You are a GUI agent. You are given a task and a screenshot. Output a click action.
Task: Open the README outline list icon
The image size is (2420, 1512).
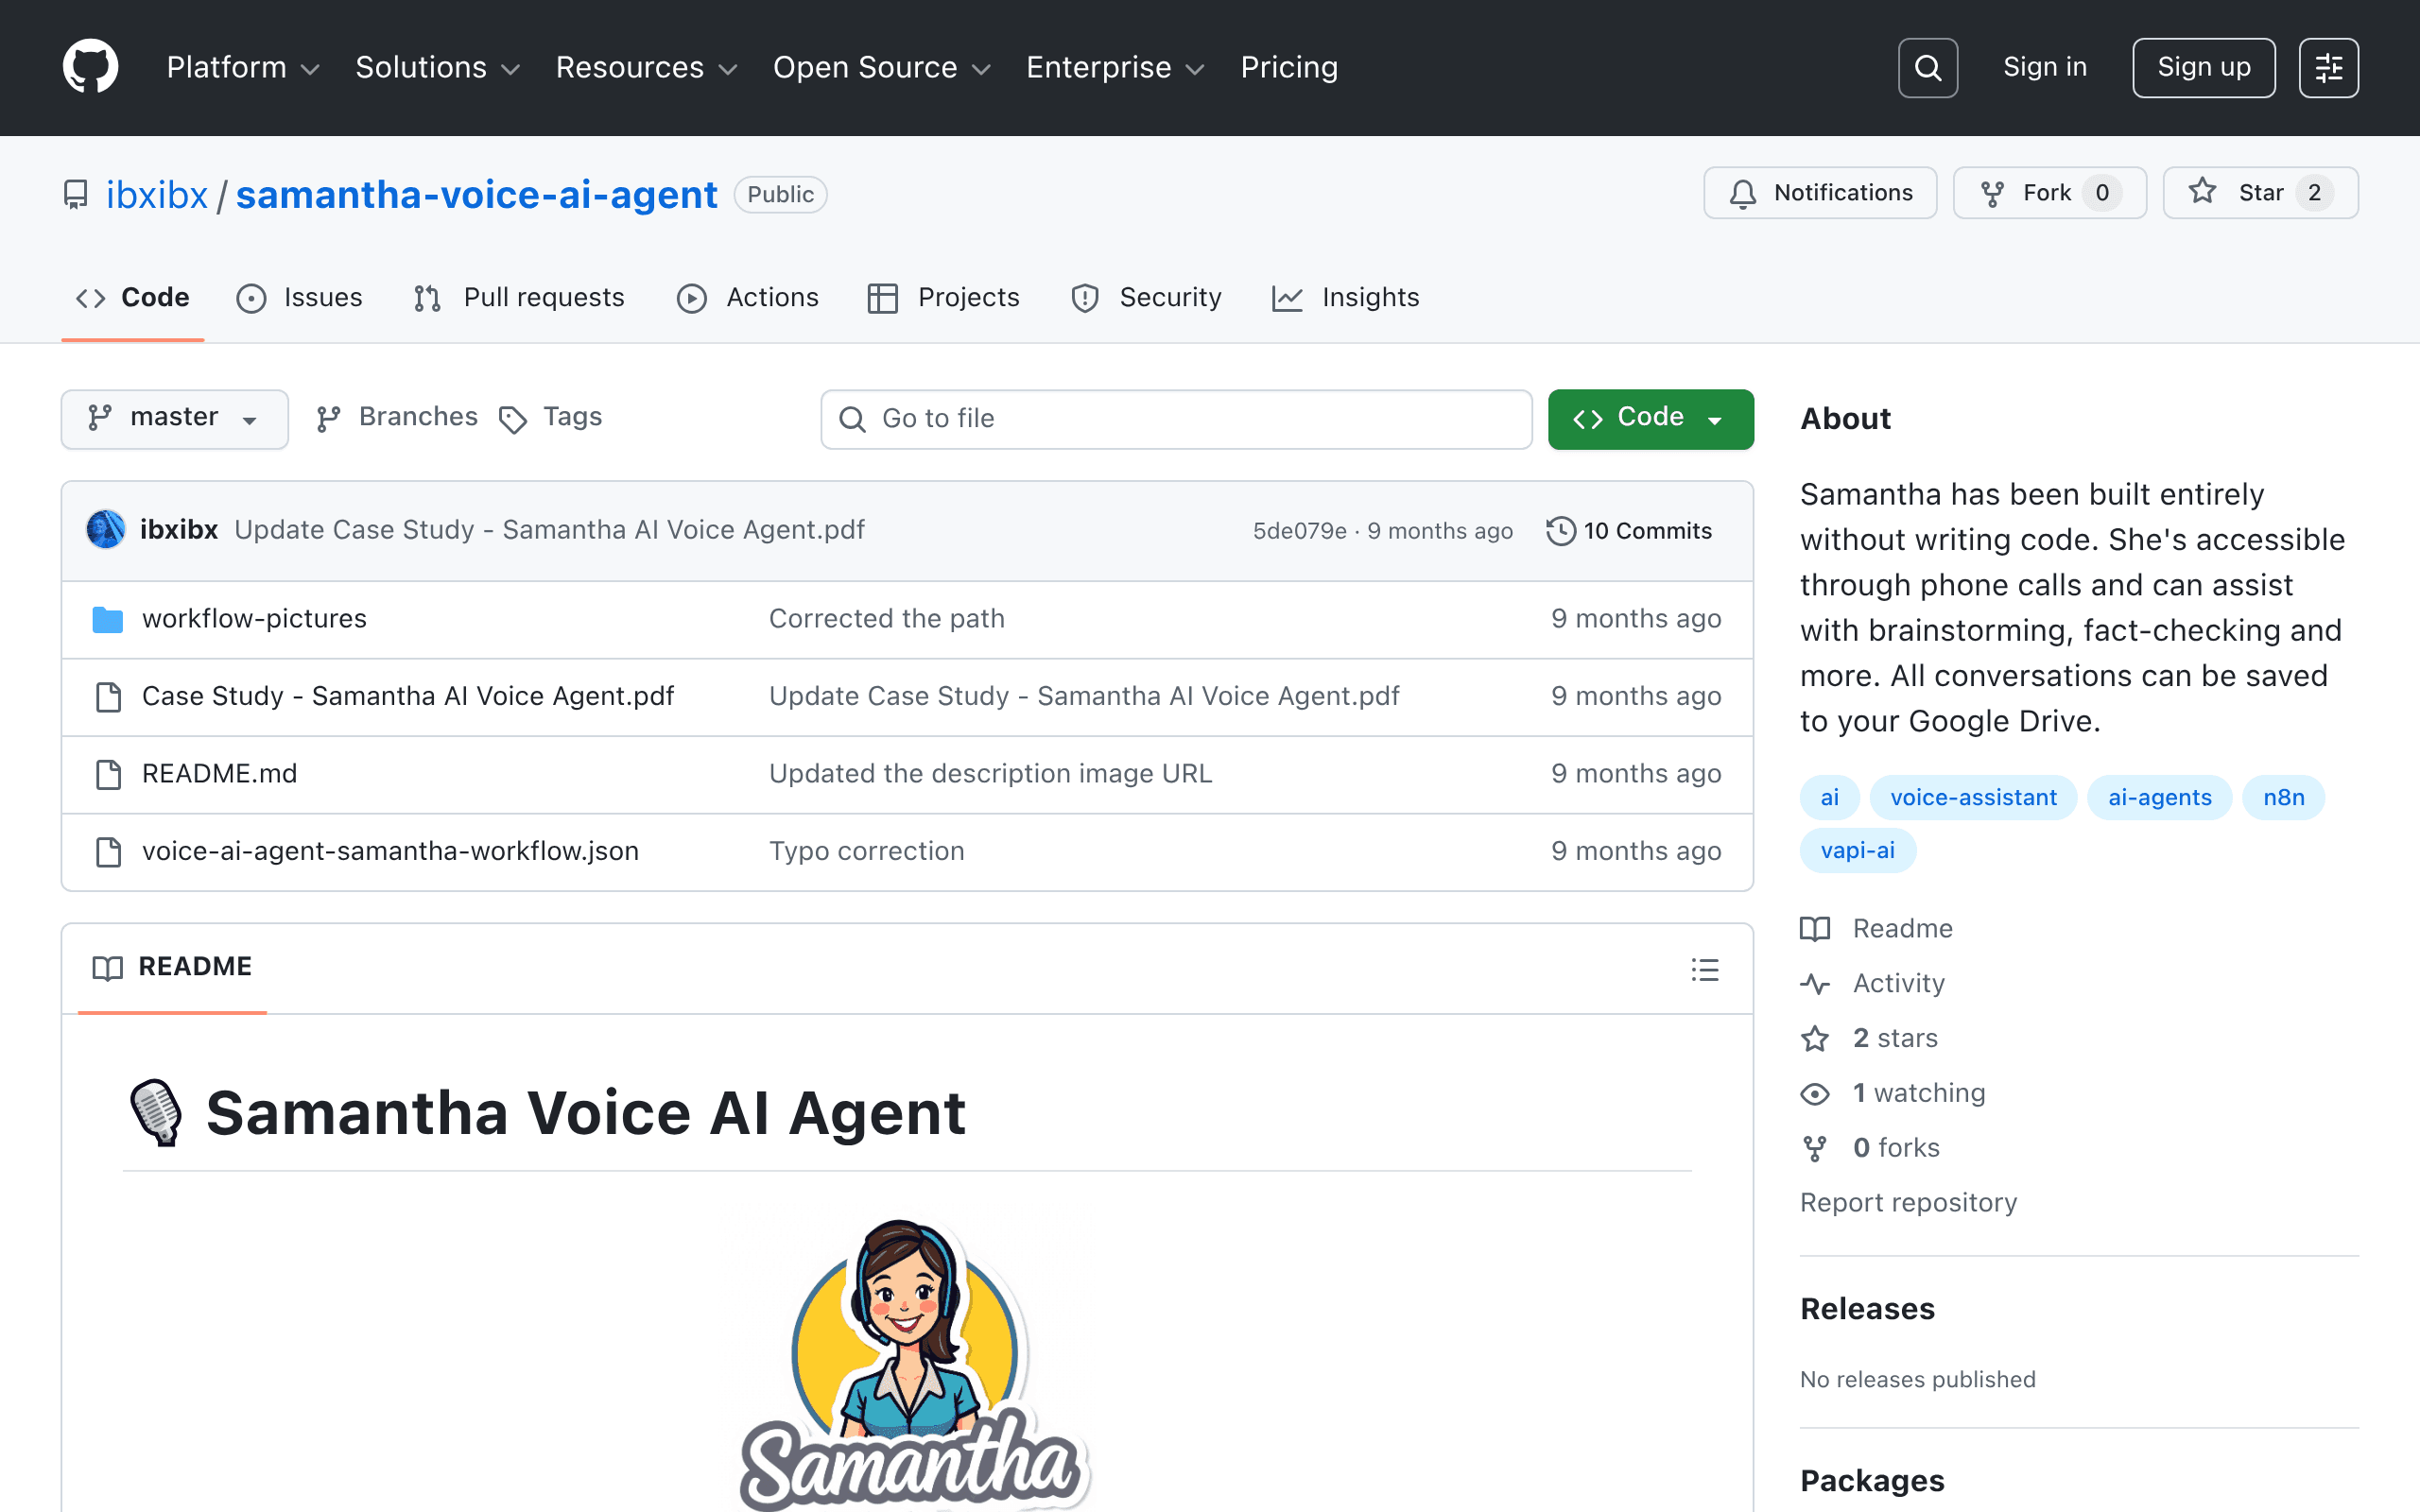1705,969
